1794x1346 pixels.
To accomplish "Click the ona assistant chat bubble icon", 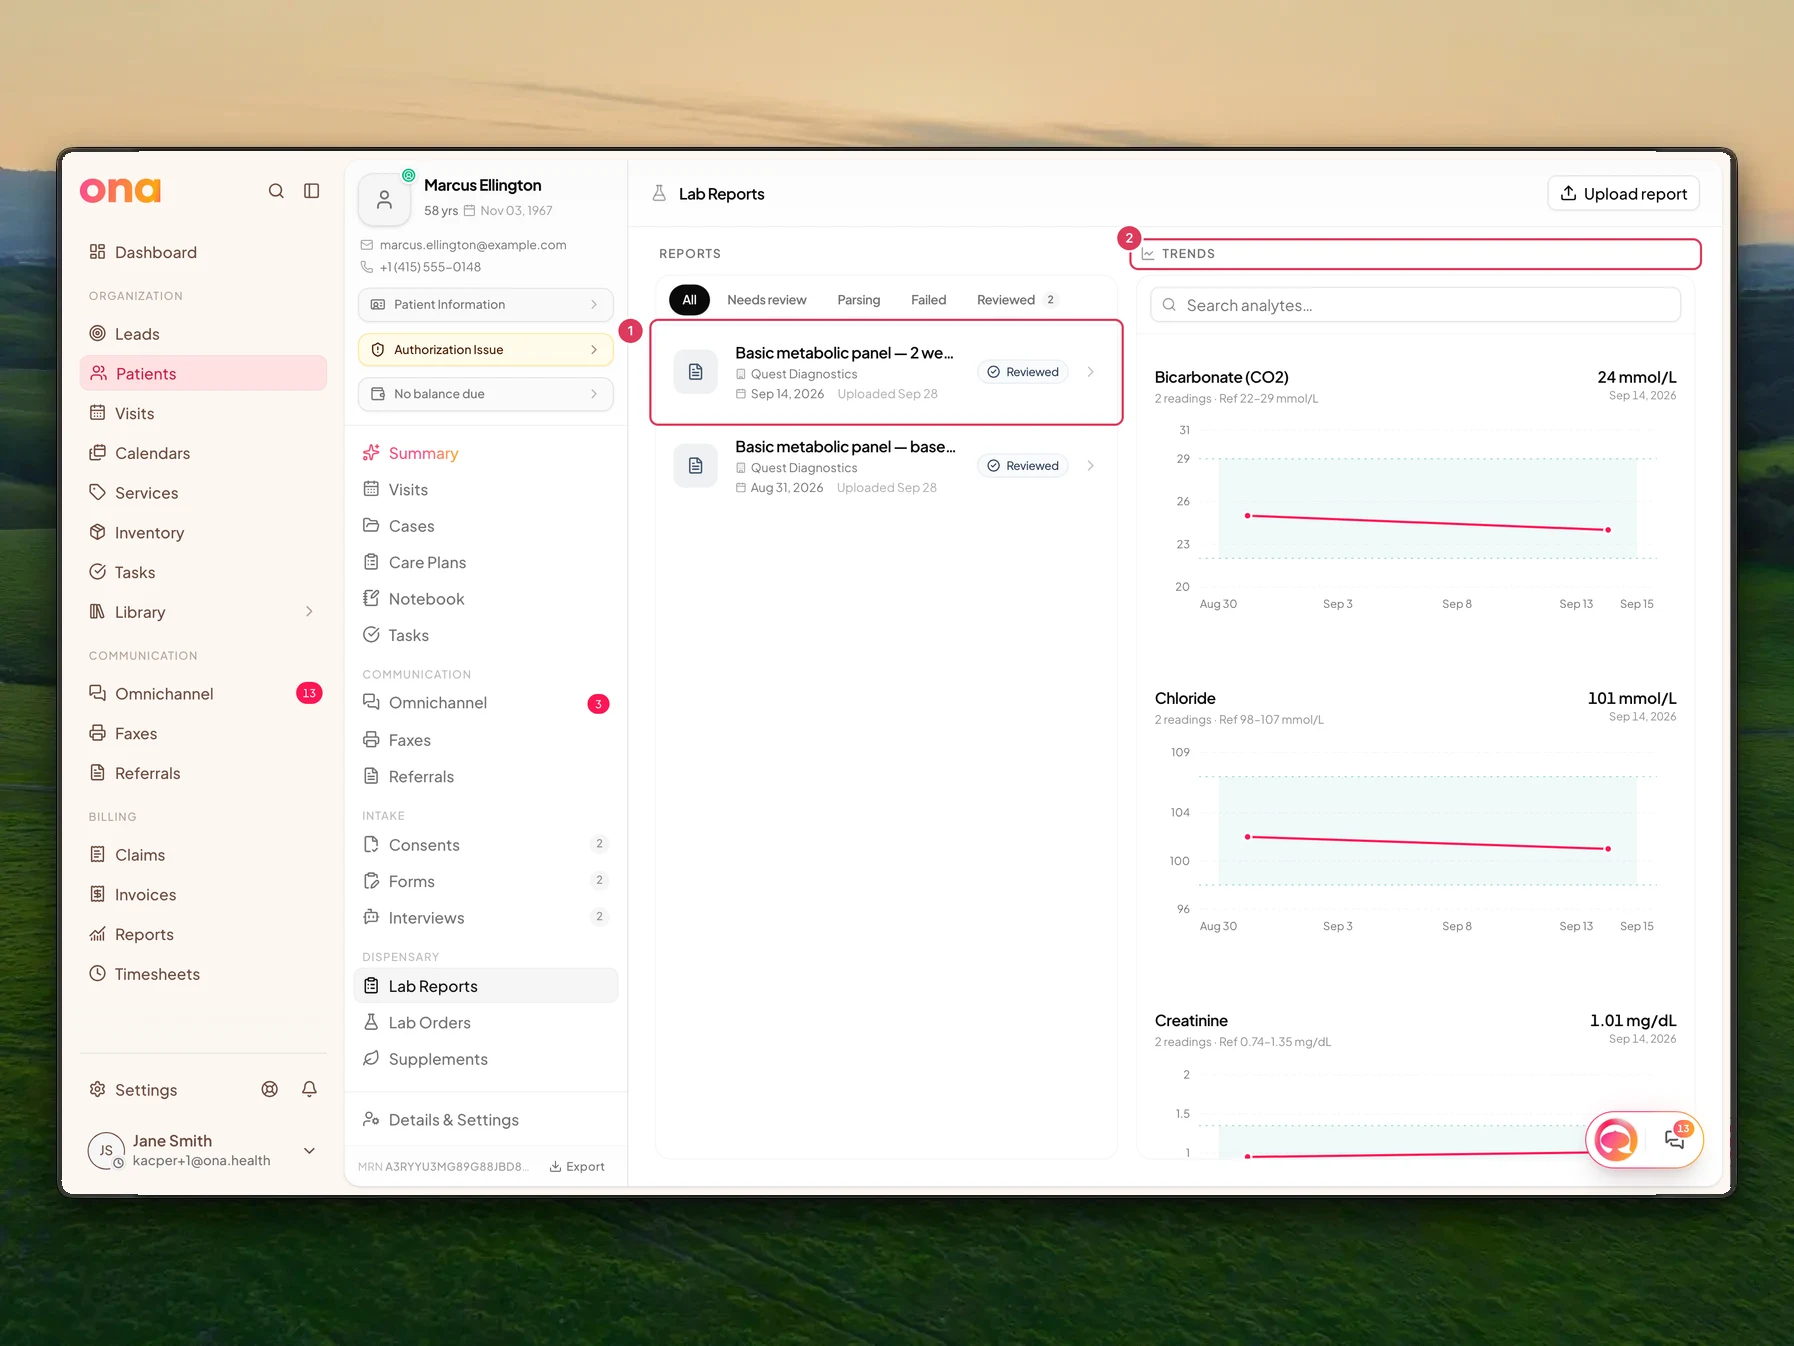I will [1616, 1139].
